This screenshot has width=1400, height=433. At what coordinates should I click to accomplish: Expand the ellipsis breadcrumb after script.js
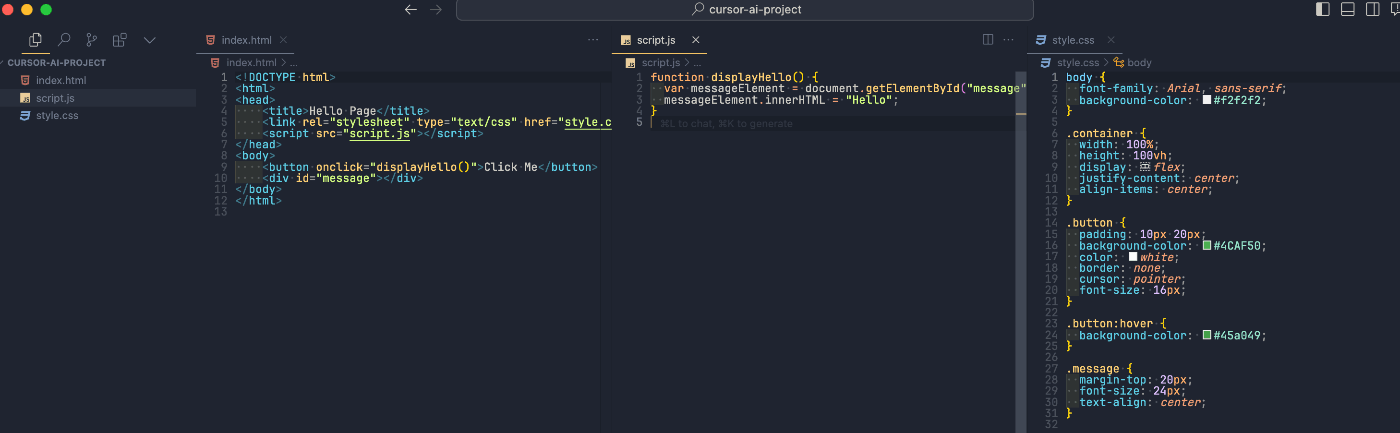click(695, 62)
